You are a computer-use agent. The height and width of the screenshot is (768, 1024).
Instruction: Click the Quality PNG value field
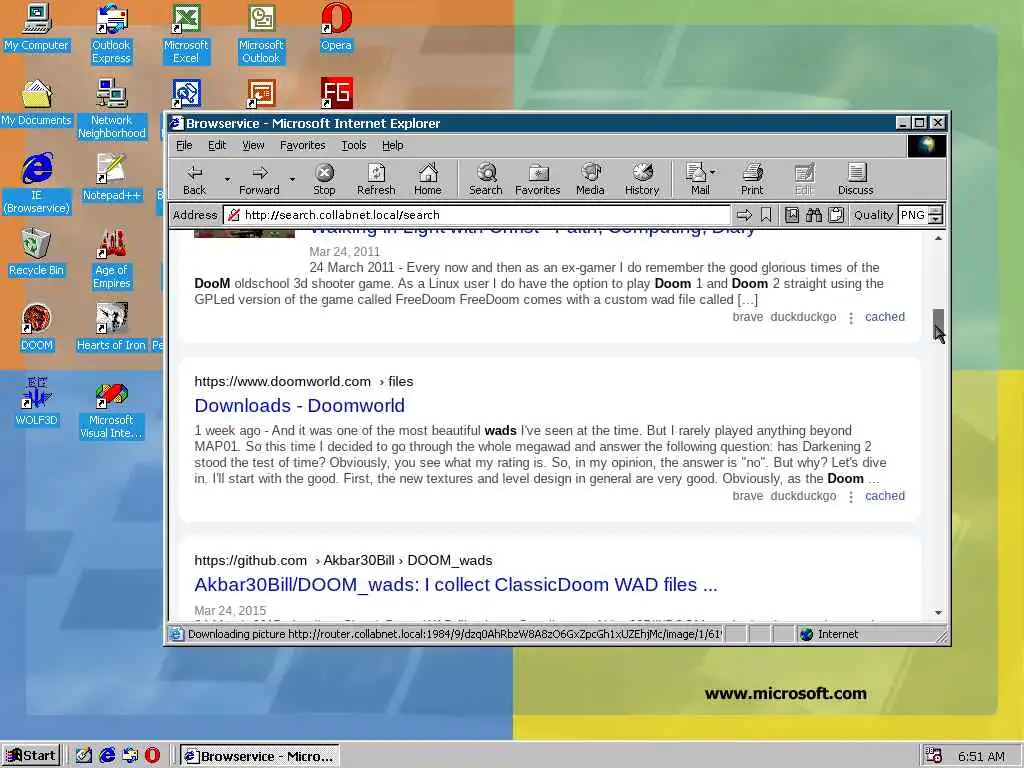tap(913, 215)
